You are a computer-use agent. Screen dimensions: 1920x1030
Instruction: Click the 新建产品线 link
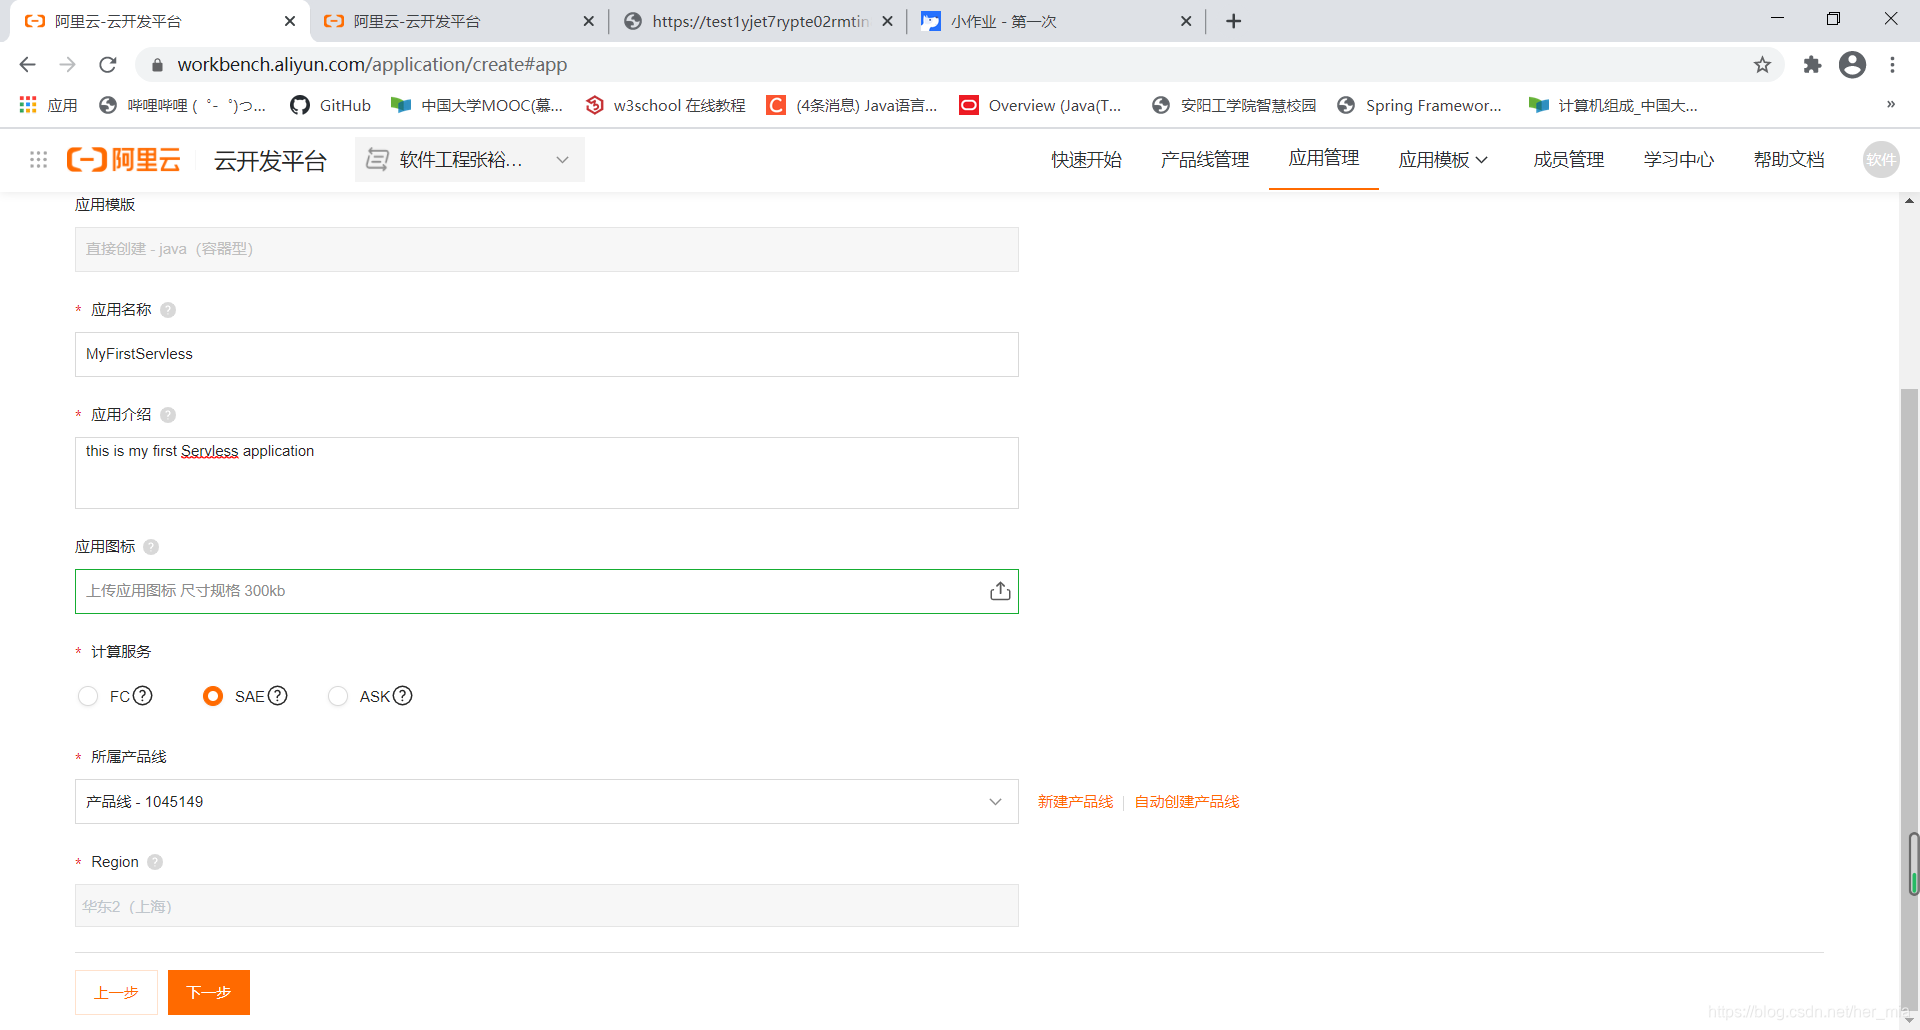click(1075, 802)
